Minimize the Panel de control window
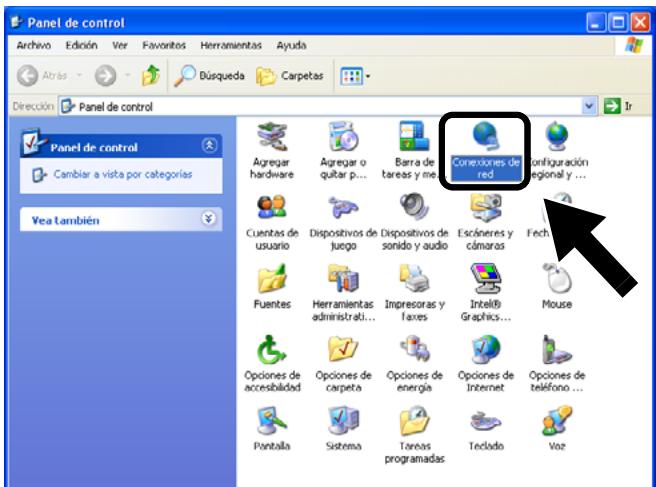The width and height of the screenshot is (656, 487). tap(596, 22)
